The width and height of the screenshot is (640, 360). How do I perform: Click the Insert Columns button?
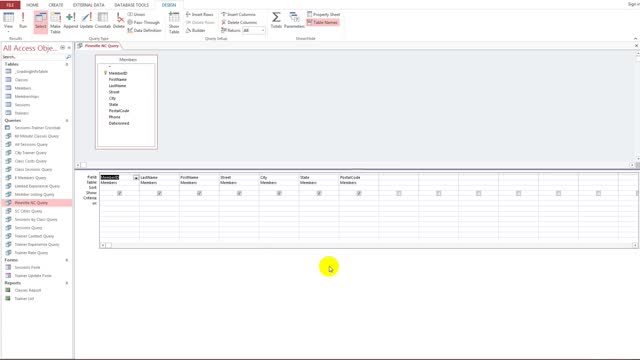pyautogui.click(x=238, y=14)
